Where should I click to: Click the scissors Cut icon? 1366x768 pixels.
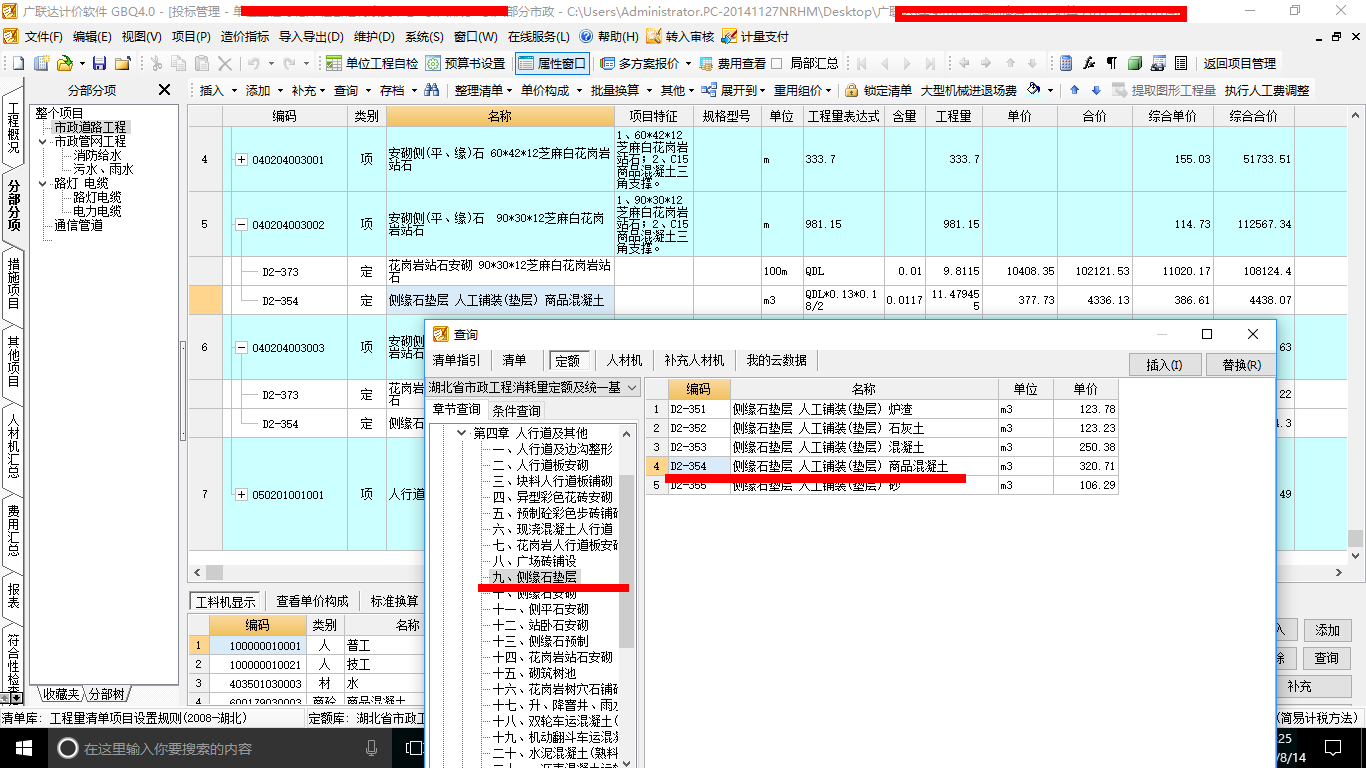click(x=156, y=63)
